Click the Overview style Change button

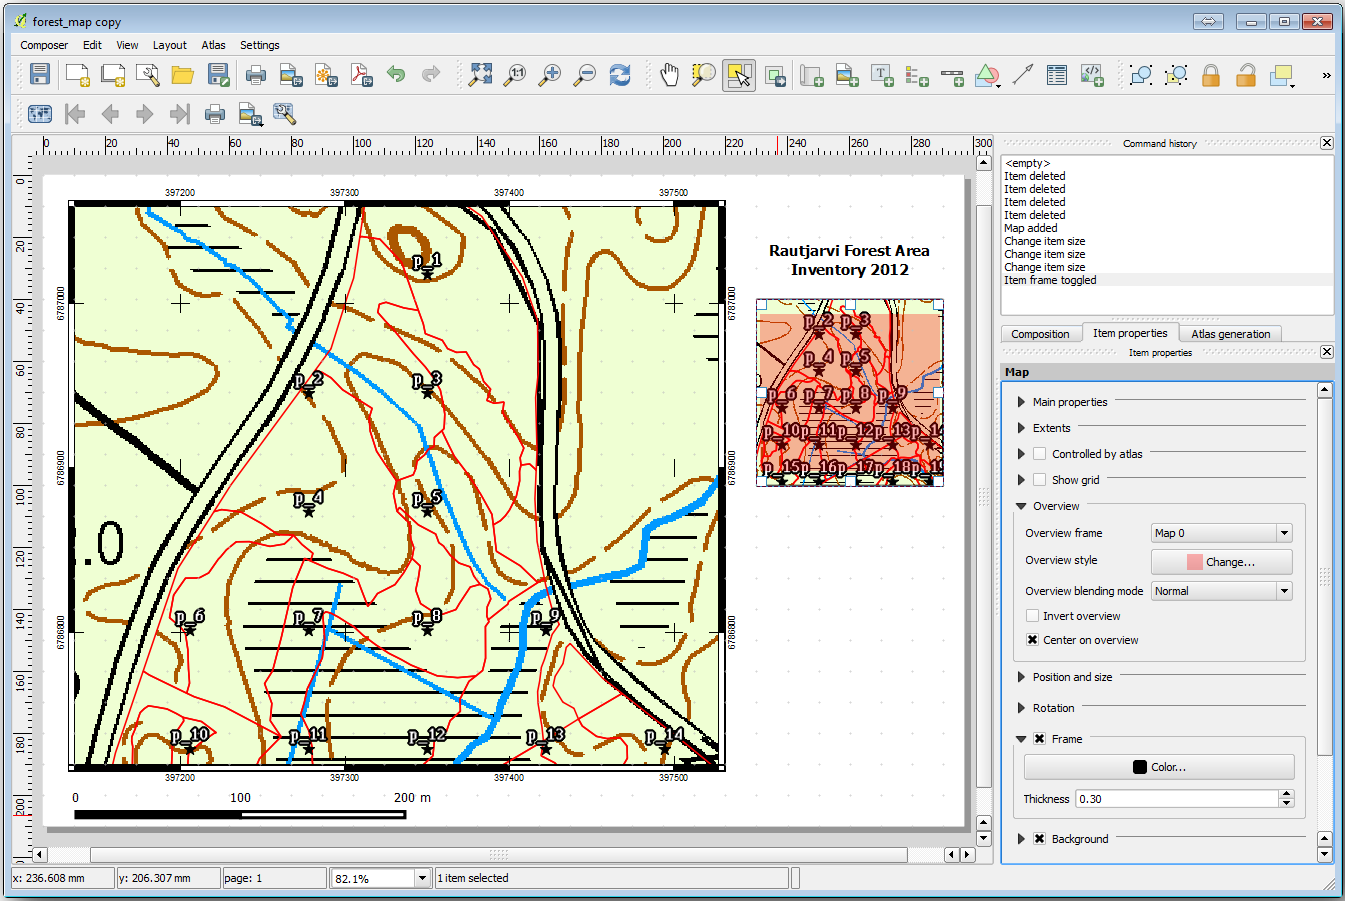tap(1220, 562)
